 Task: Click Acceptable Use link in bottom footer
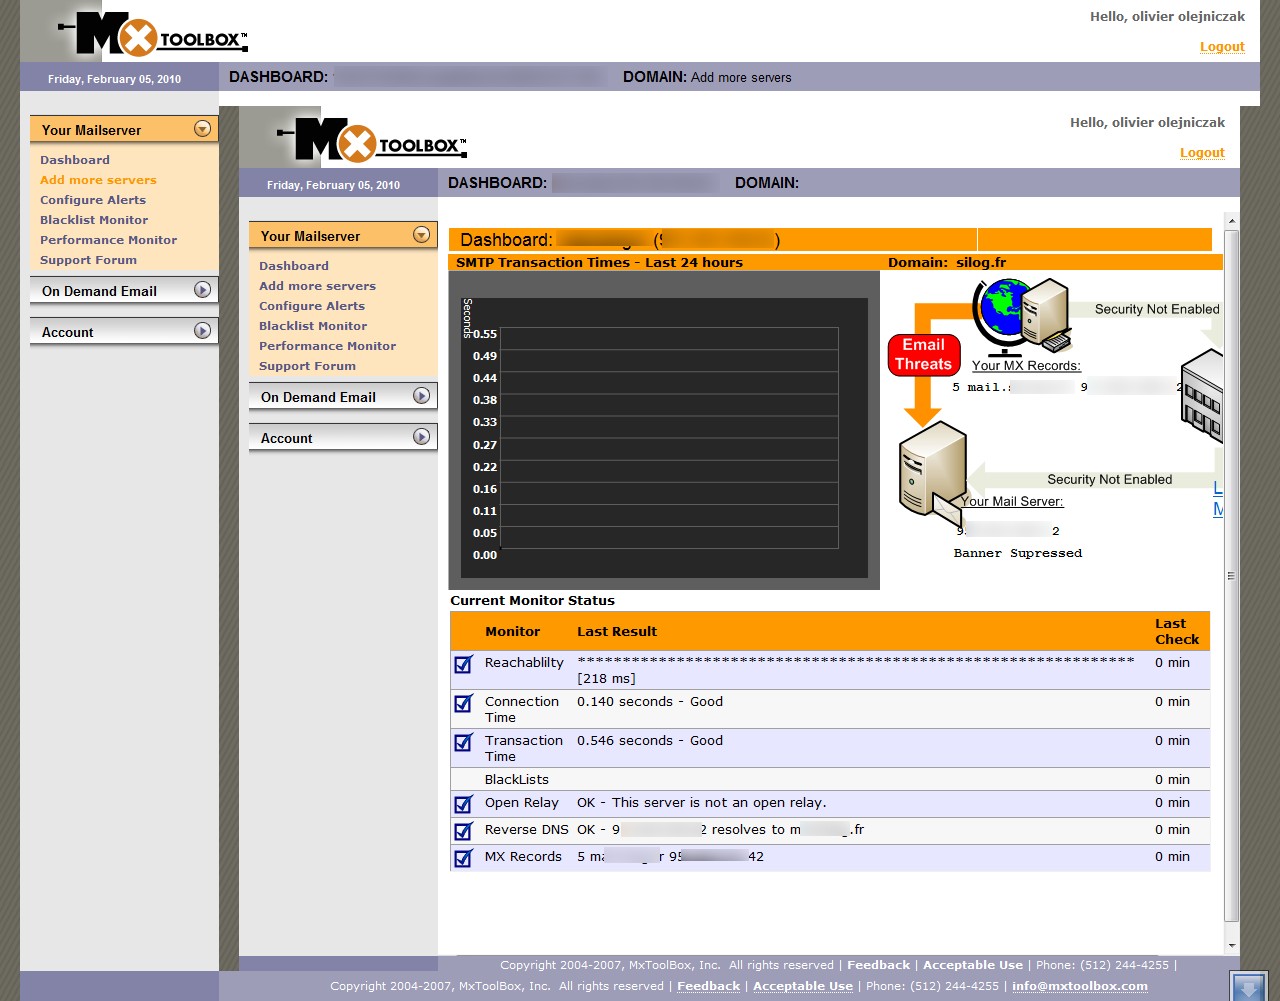(803, 986)
